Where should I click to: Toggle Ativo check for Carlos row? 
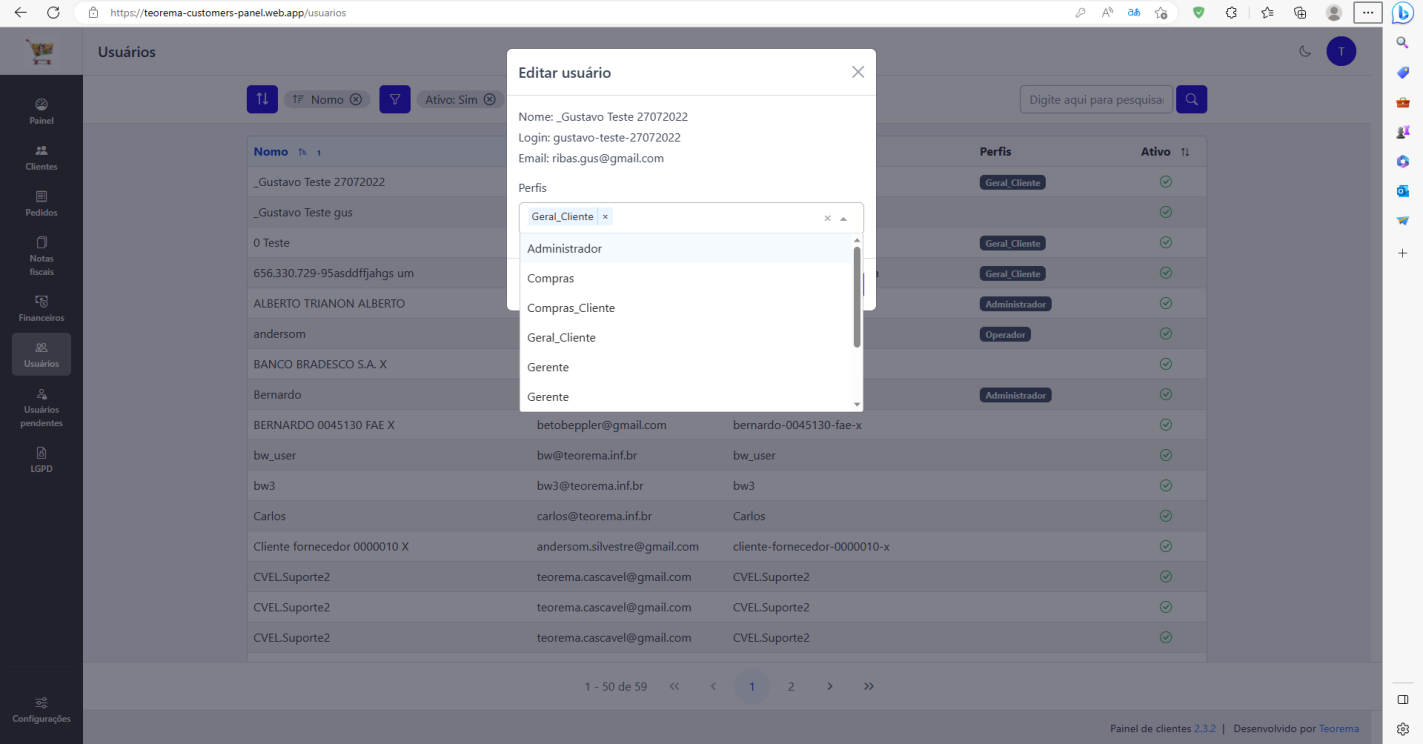coord(1166,516)
